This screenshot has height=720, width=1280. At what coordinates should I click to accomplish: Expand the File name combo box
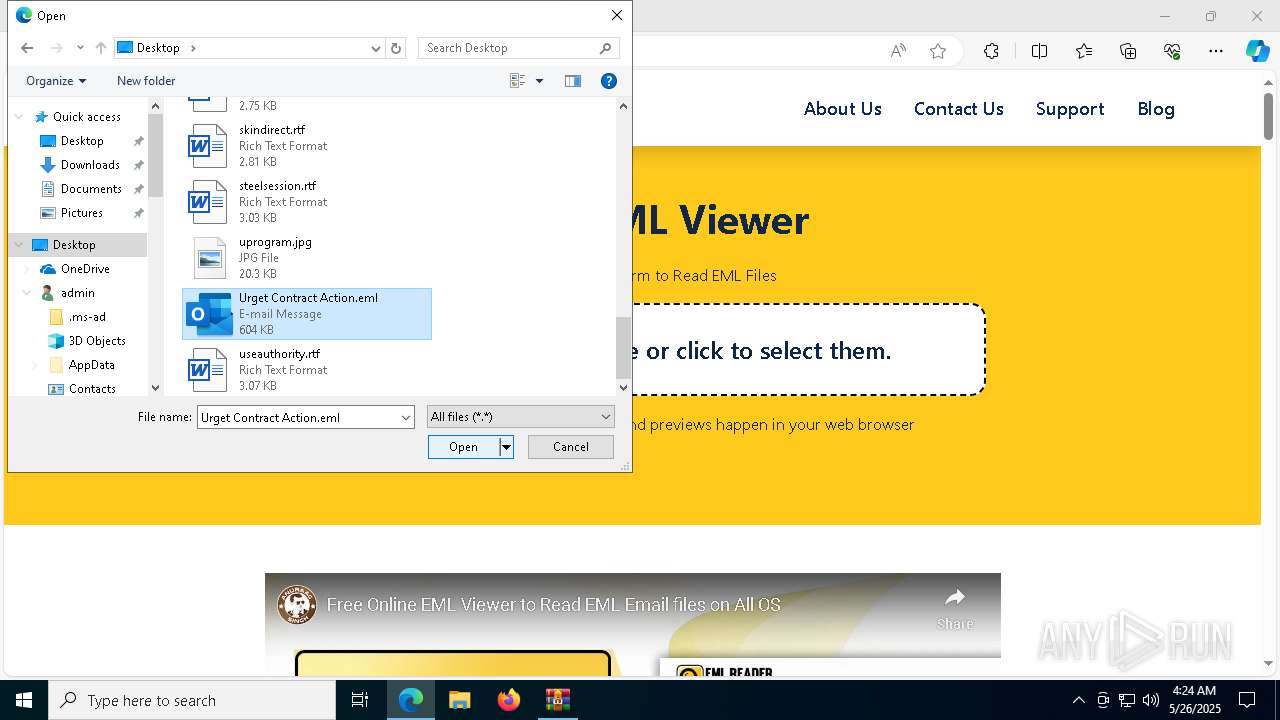pos(406,417)
